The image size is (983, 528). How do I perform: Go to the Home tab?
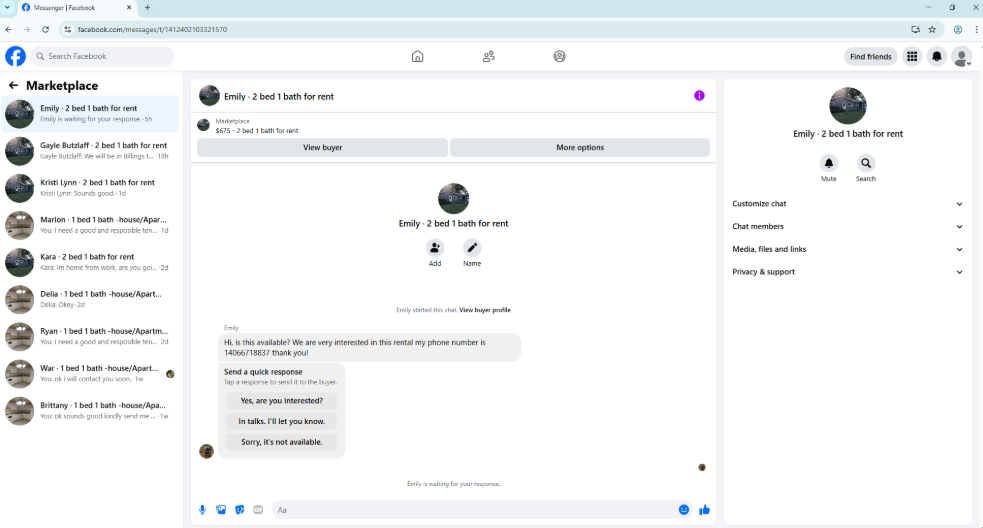(418, 56)
